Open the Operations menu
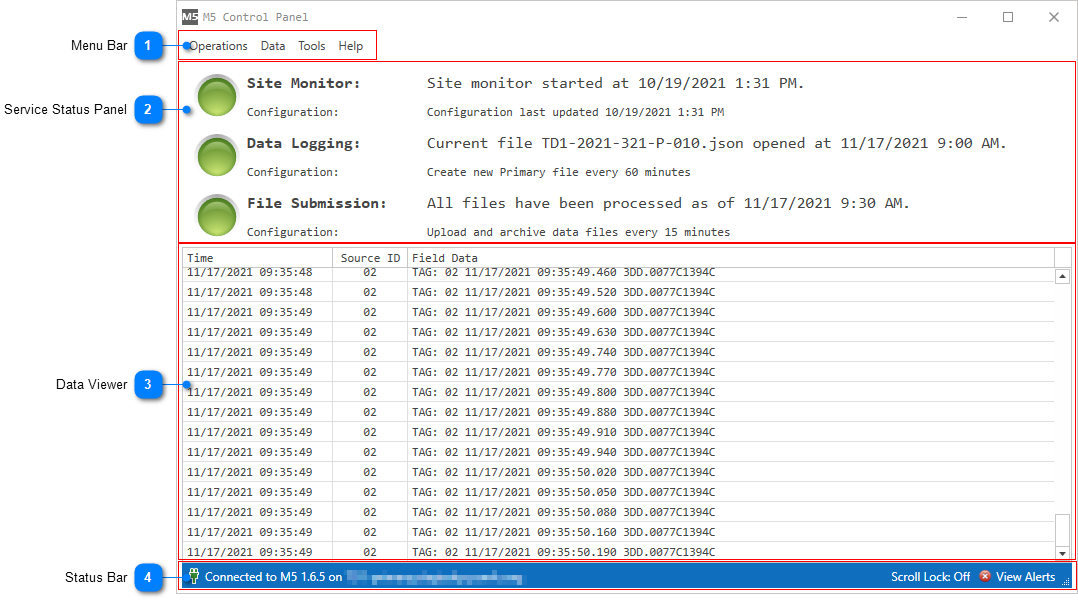The width and height of the screenshot is (1078, 603). pos(217,46)
